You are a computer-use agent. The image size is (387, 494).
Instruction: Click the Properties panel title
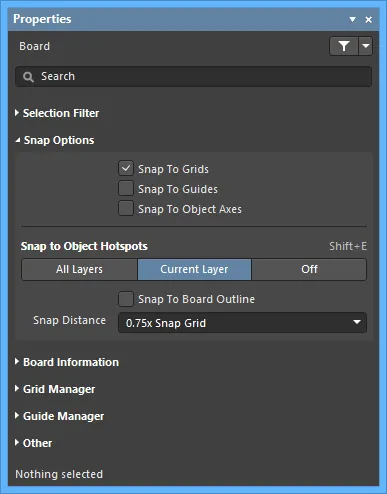(42, 19)
